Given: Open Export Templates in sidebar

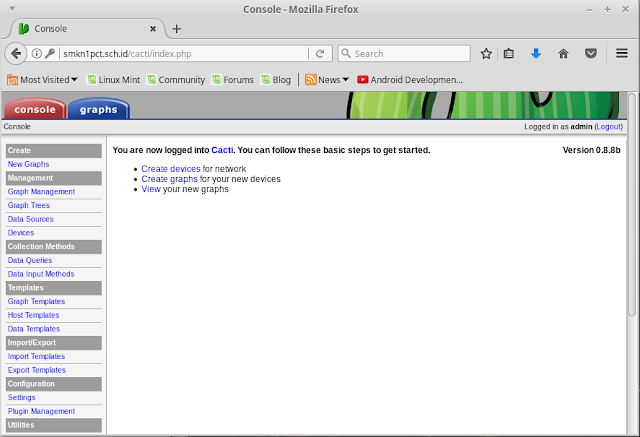Looking at the screenshot, I should (x=37, y=370).
